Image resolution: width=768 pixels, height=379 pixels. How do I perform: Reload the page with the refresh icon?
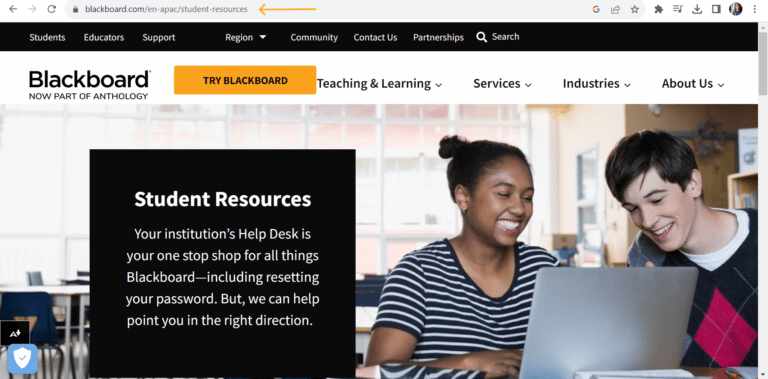pos(51,9)
